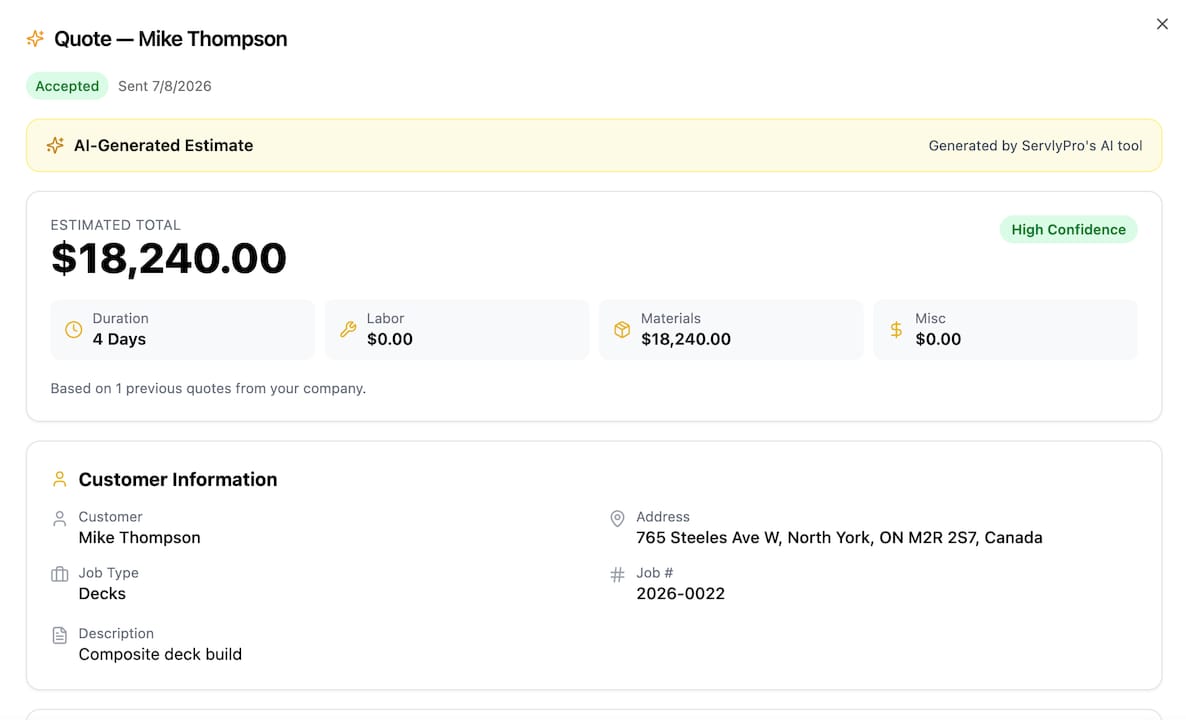Click the Materials $18,240.00 value
The image size is (1186, 720).
tap(686, 339)
